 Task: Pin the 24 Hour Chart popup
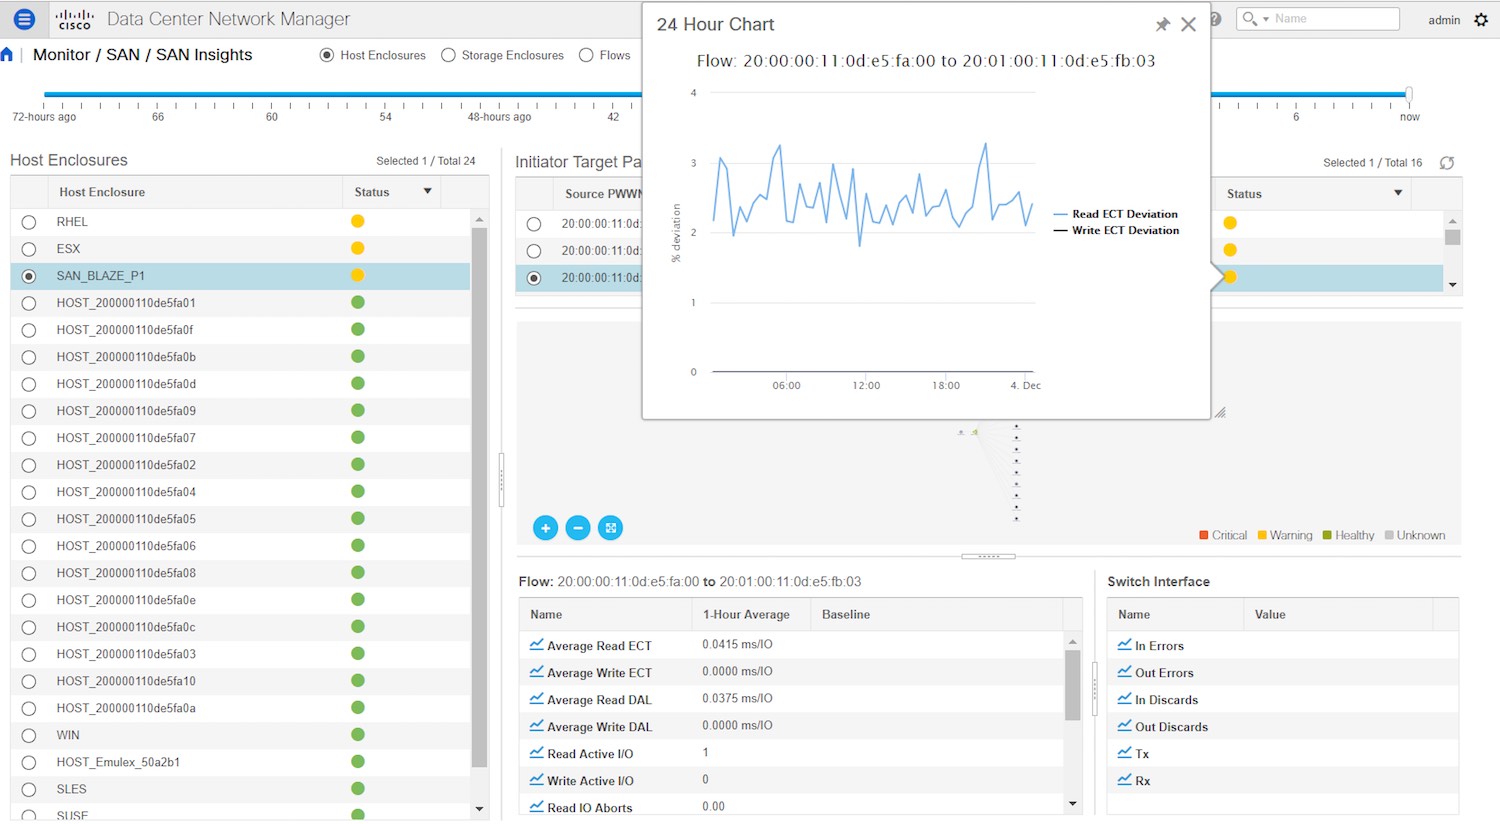[x=1163, y=24]
